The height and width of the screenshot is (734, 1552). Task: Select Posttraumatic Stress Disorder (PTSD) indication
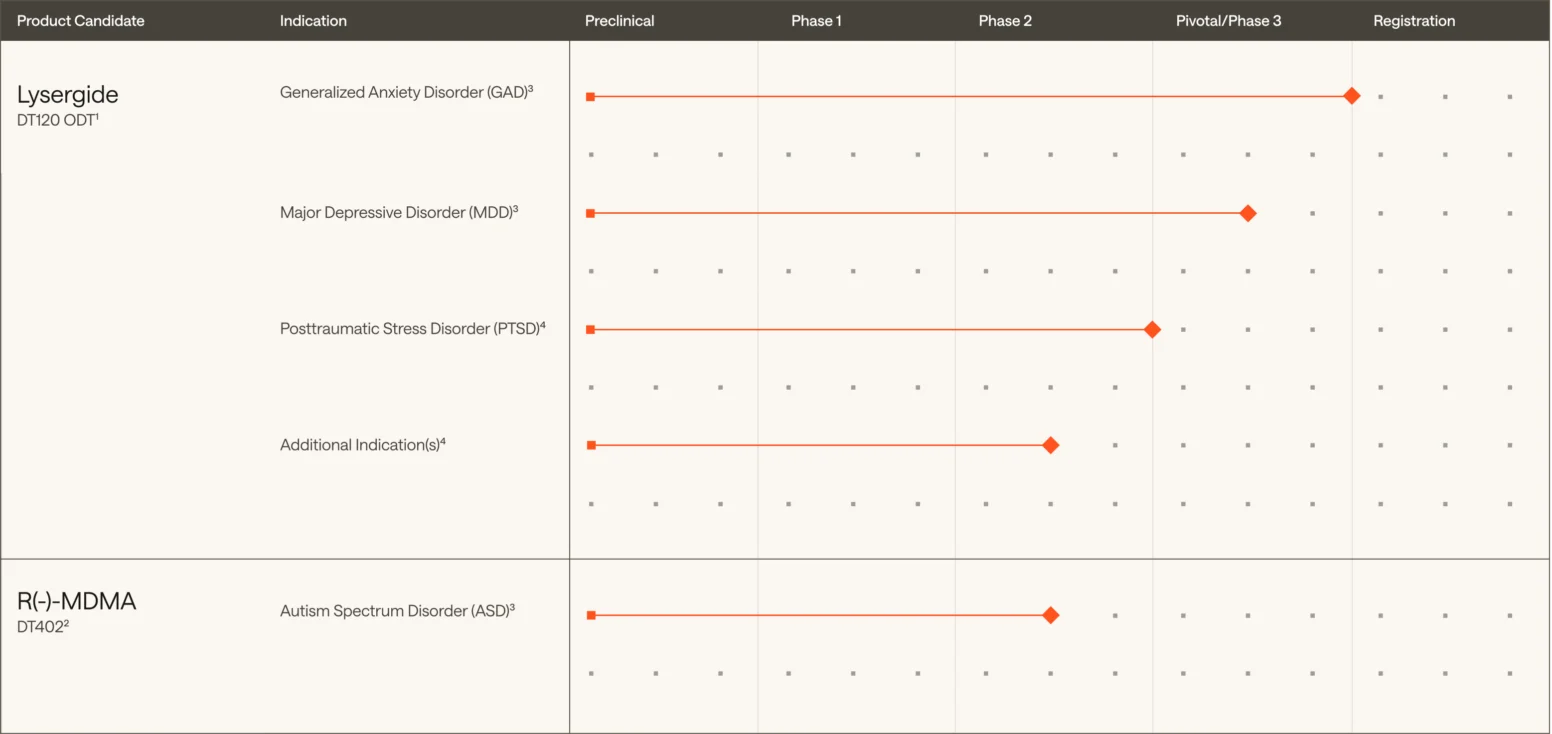[x=412, y=329]
